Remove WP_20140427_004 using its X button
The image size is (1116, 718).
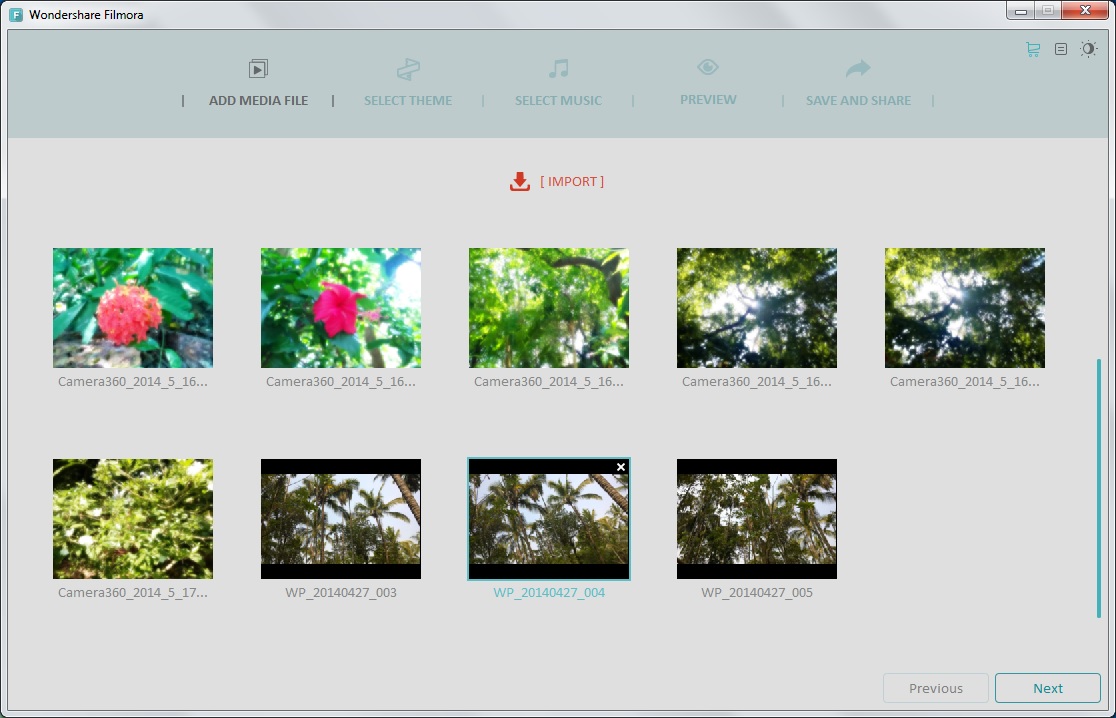(x=621, y=466)
